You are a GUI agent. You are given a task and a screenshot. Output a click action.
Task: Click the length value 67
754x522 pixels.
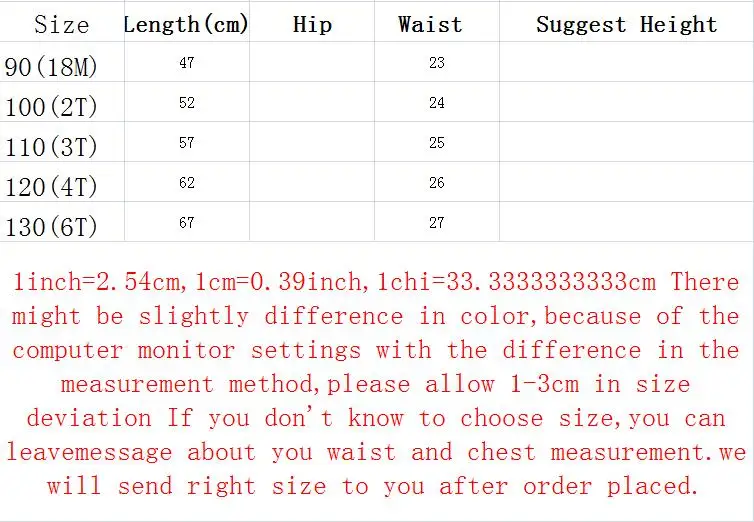pos(187,223)
